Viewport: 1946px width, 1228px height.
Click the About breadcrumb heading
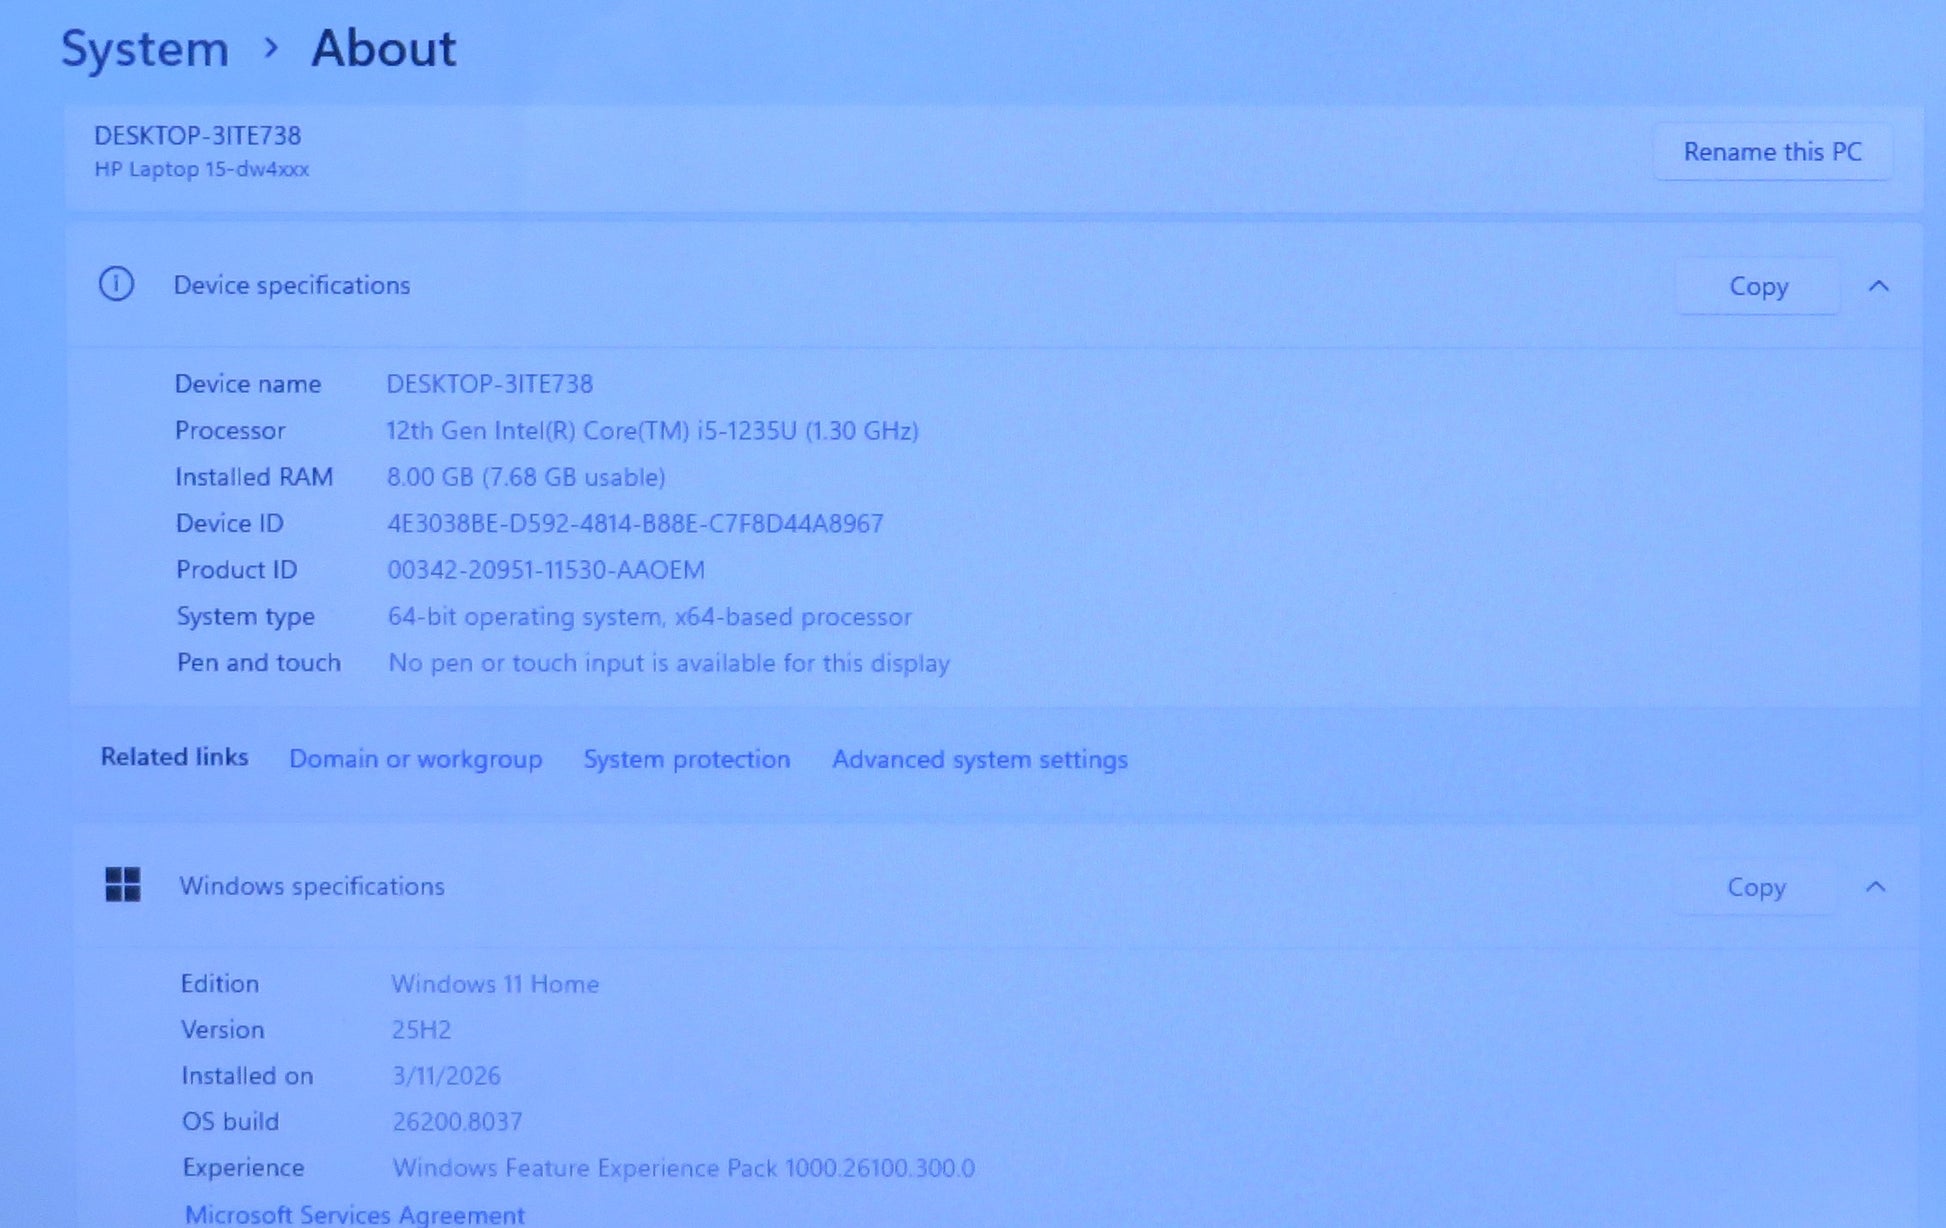tap(383, 49)
